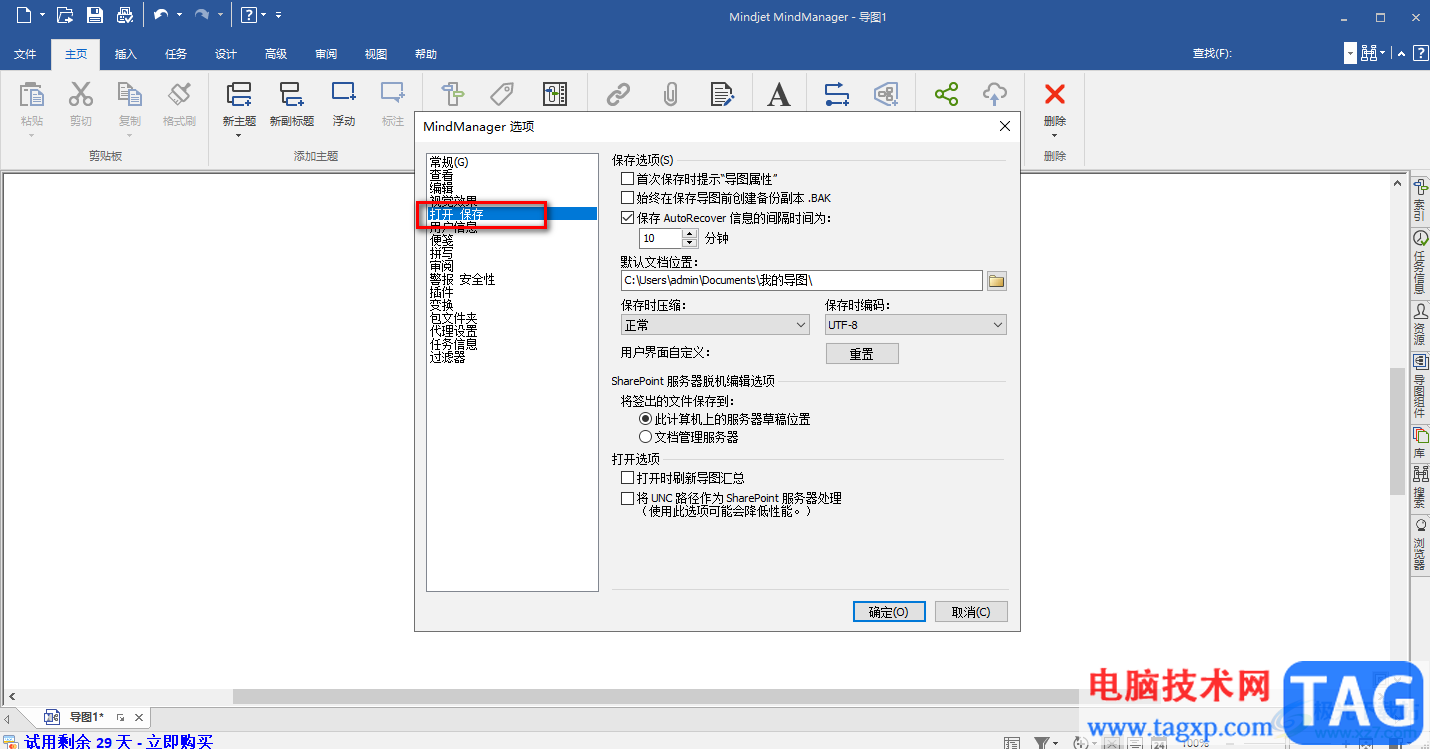1430x749 pixels.
Task: Increase the AutoRecover minutes with up stepper
Action: point(689,234)
